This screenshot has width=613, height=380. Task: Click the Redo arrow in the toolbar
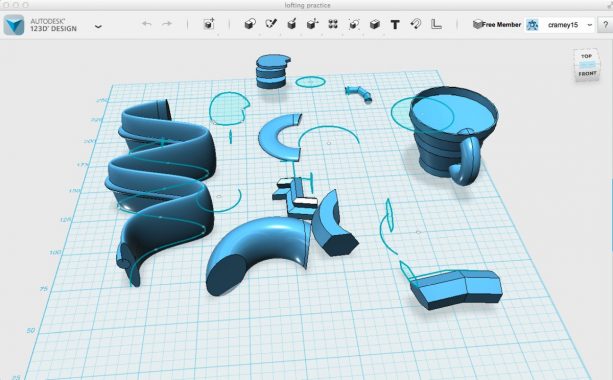167,24
